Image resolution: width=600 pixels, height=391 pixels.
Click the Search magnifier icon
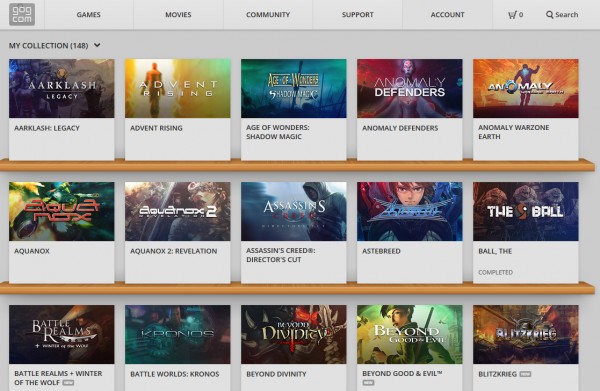tap(549, 15)
